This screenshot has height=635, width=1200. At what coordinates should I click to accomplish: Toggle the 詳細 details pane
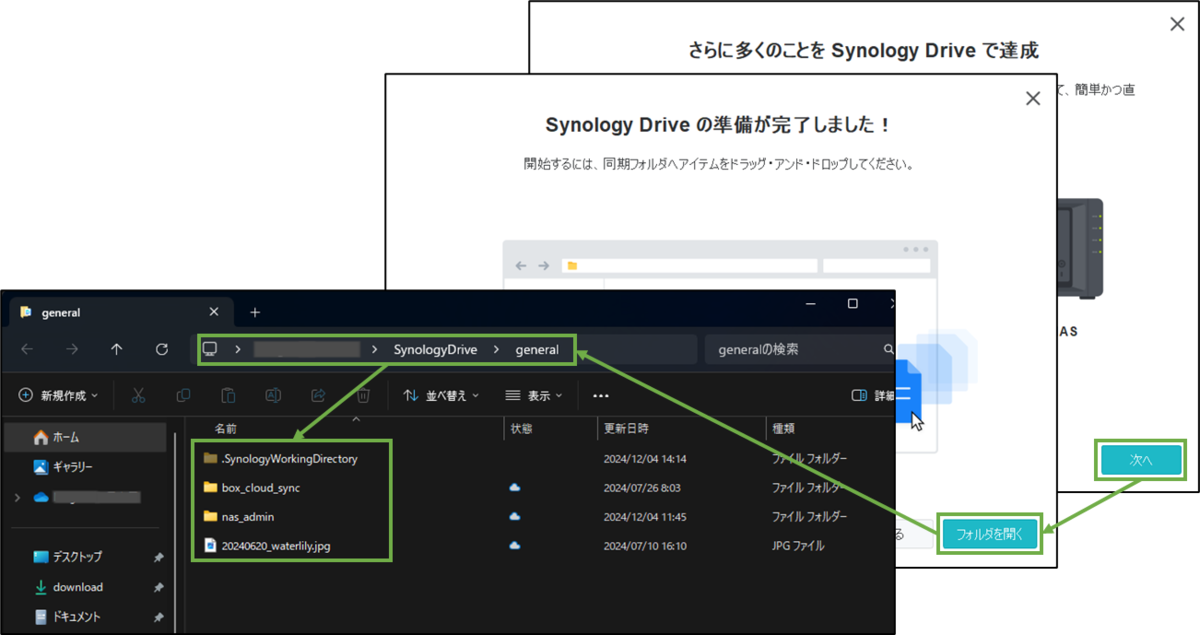pos(873,395)
